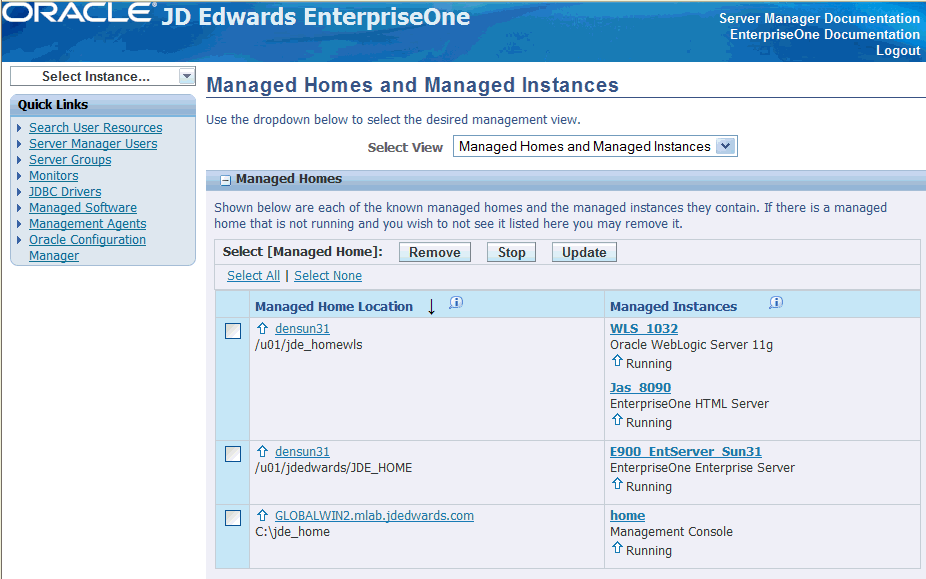Check the box for /u01/jde_homewls managed home
The image size is (926, 579).
click(233, 331)
